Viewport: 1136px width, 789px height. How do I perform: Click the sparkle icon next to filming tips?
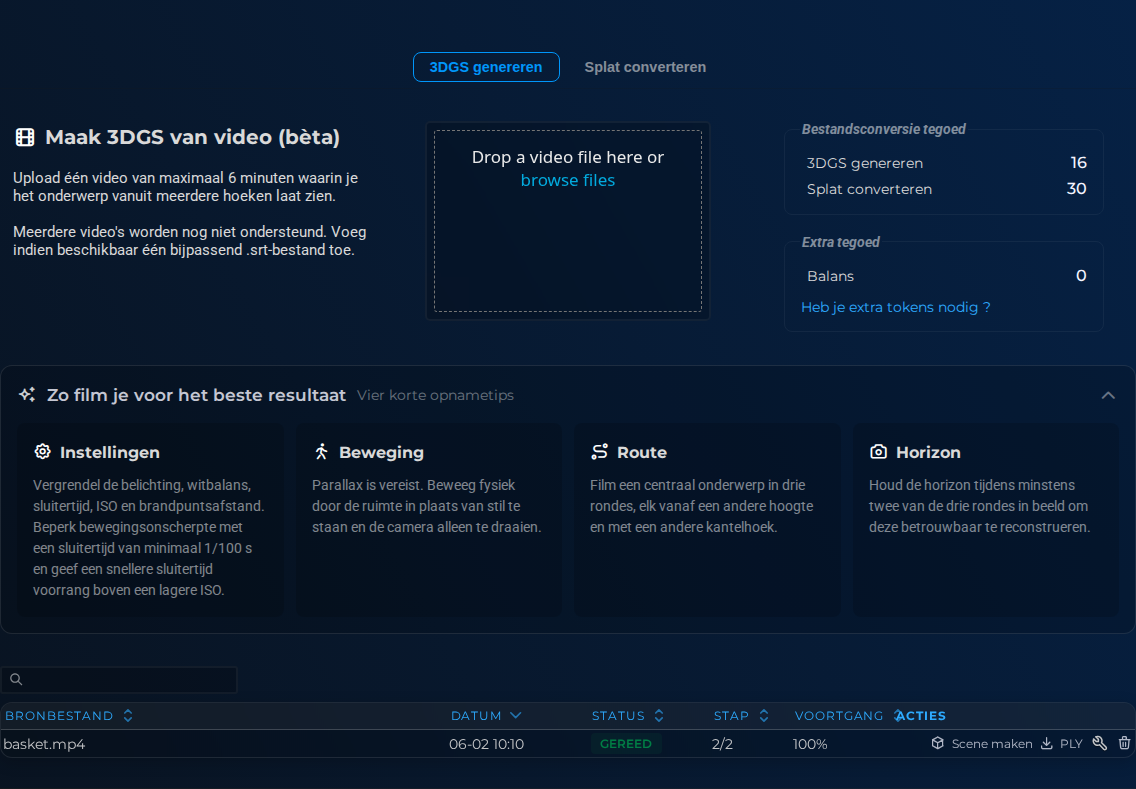pyautogui.click(x=27, y=395)
